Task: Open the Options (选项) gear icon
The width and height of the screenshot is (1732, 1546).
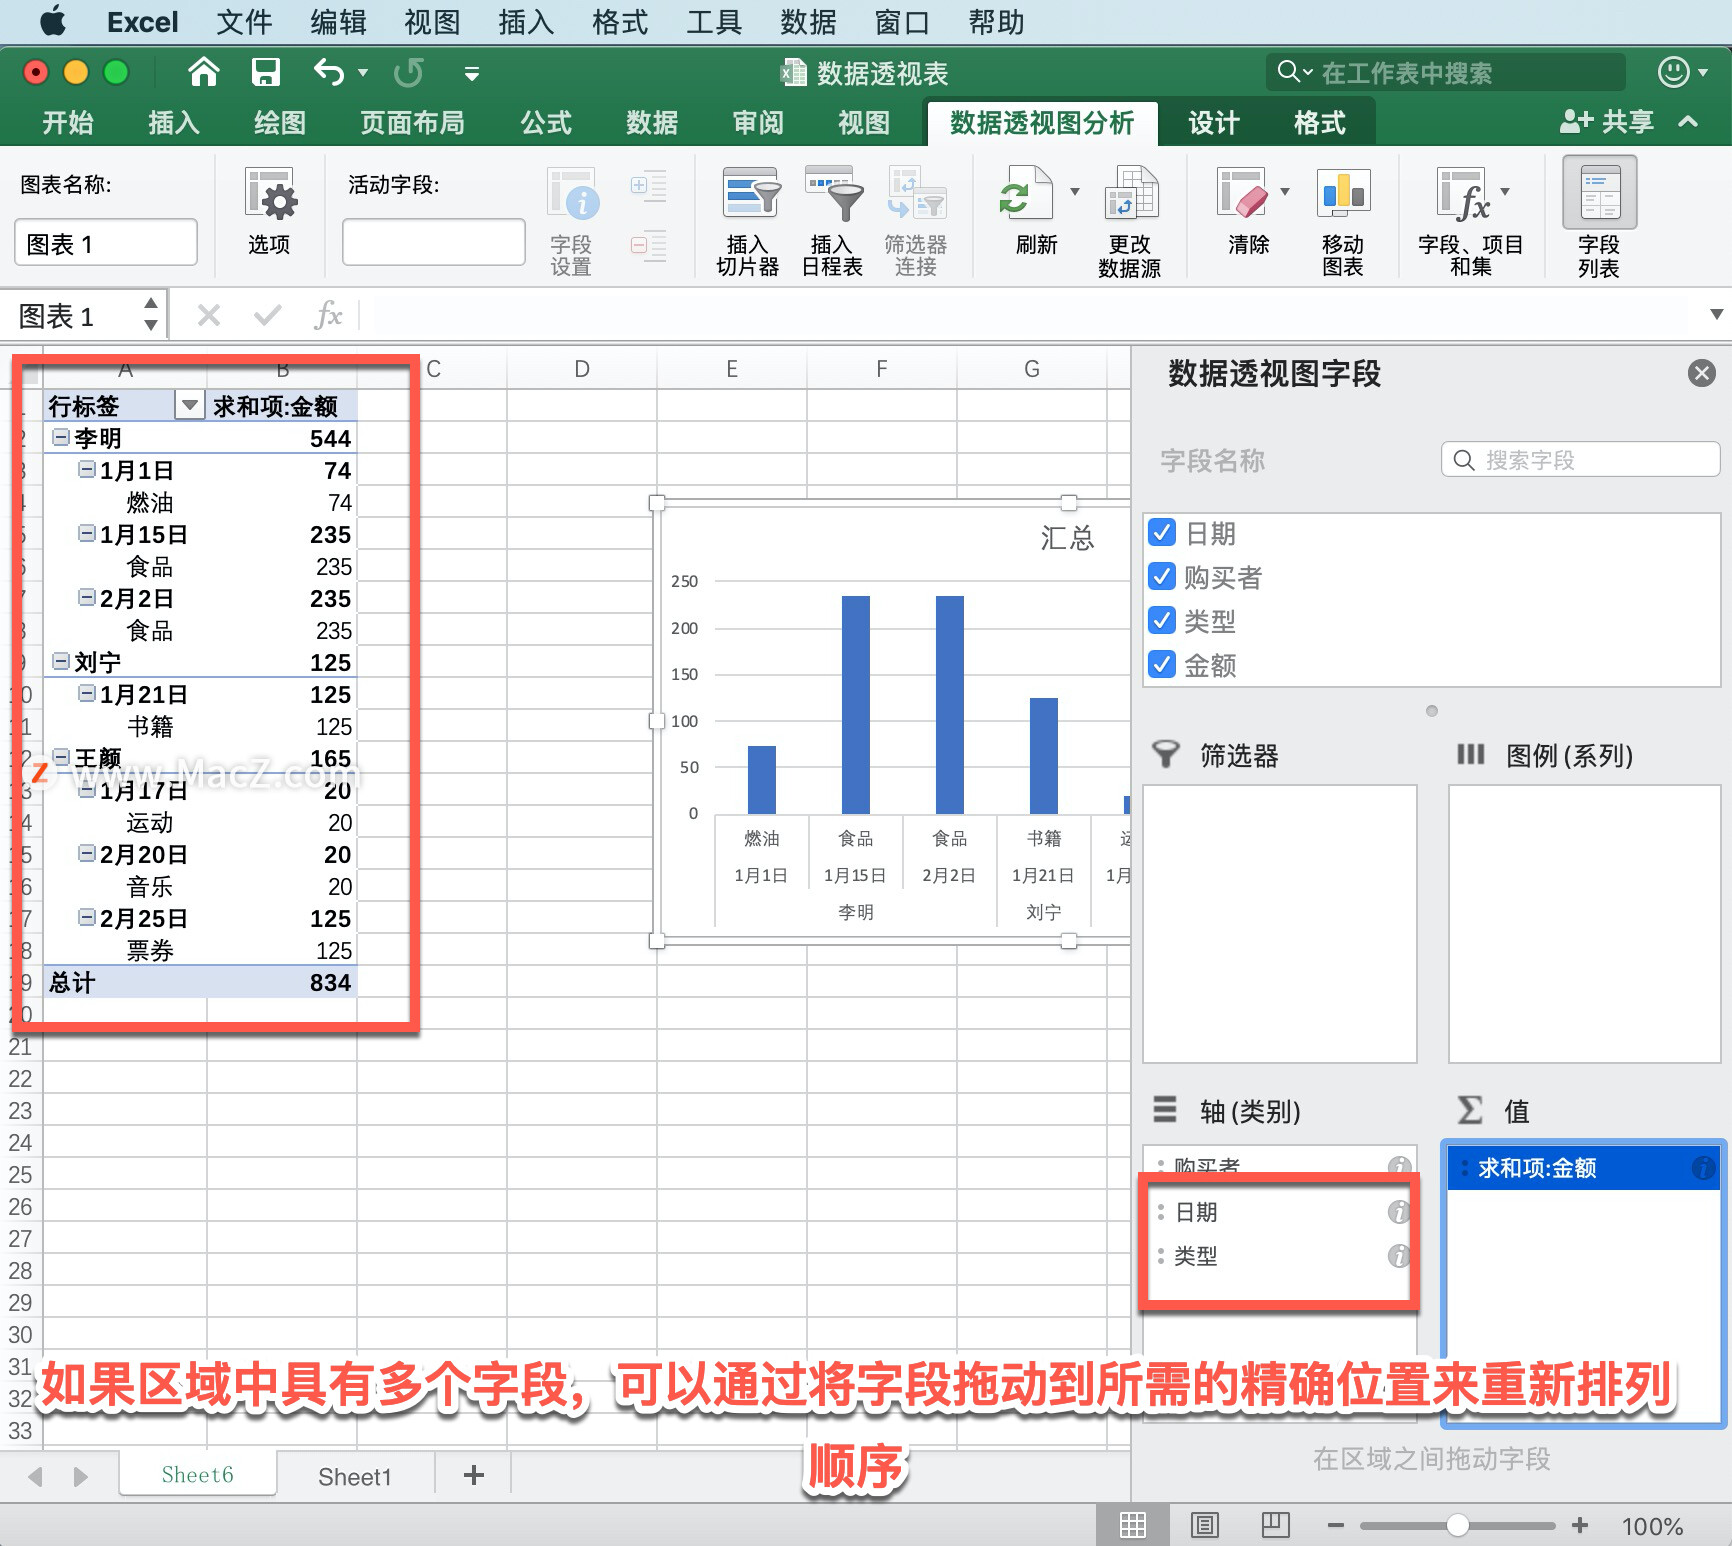Action: click(269, 194)
